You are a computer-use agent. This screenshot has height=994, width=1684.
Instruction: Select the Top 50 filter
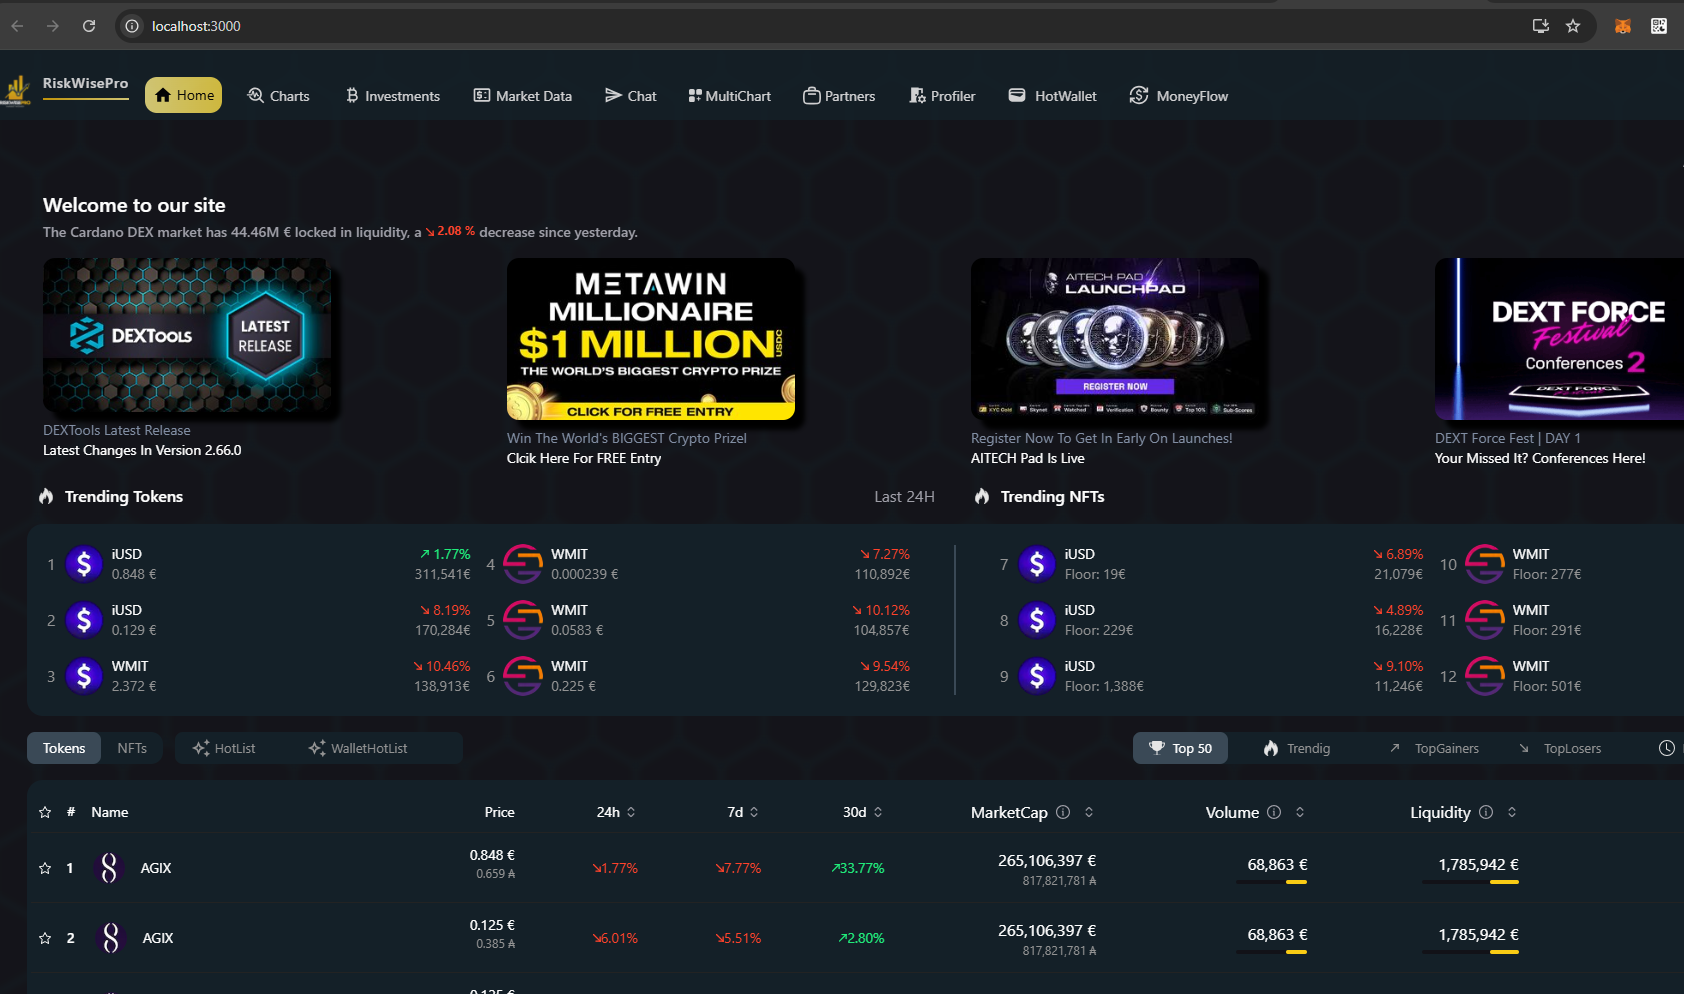1180,748
